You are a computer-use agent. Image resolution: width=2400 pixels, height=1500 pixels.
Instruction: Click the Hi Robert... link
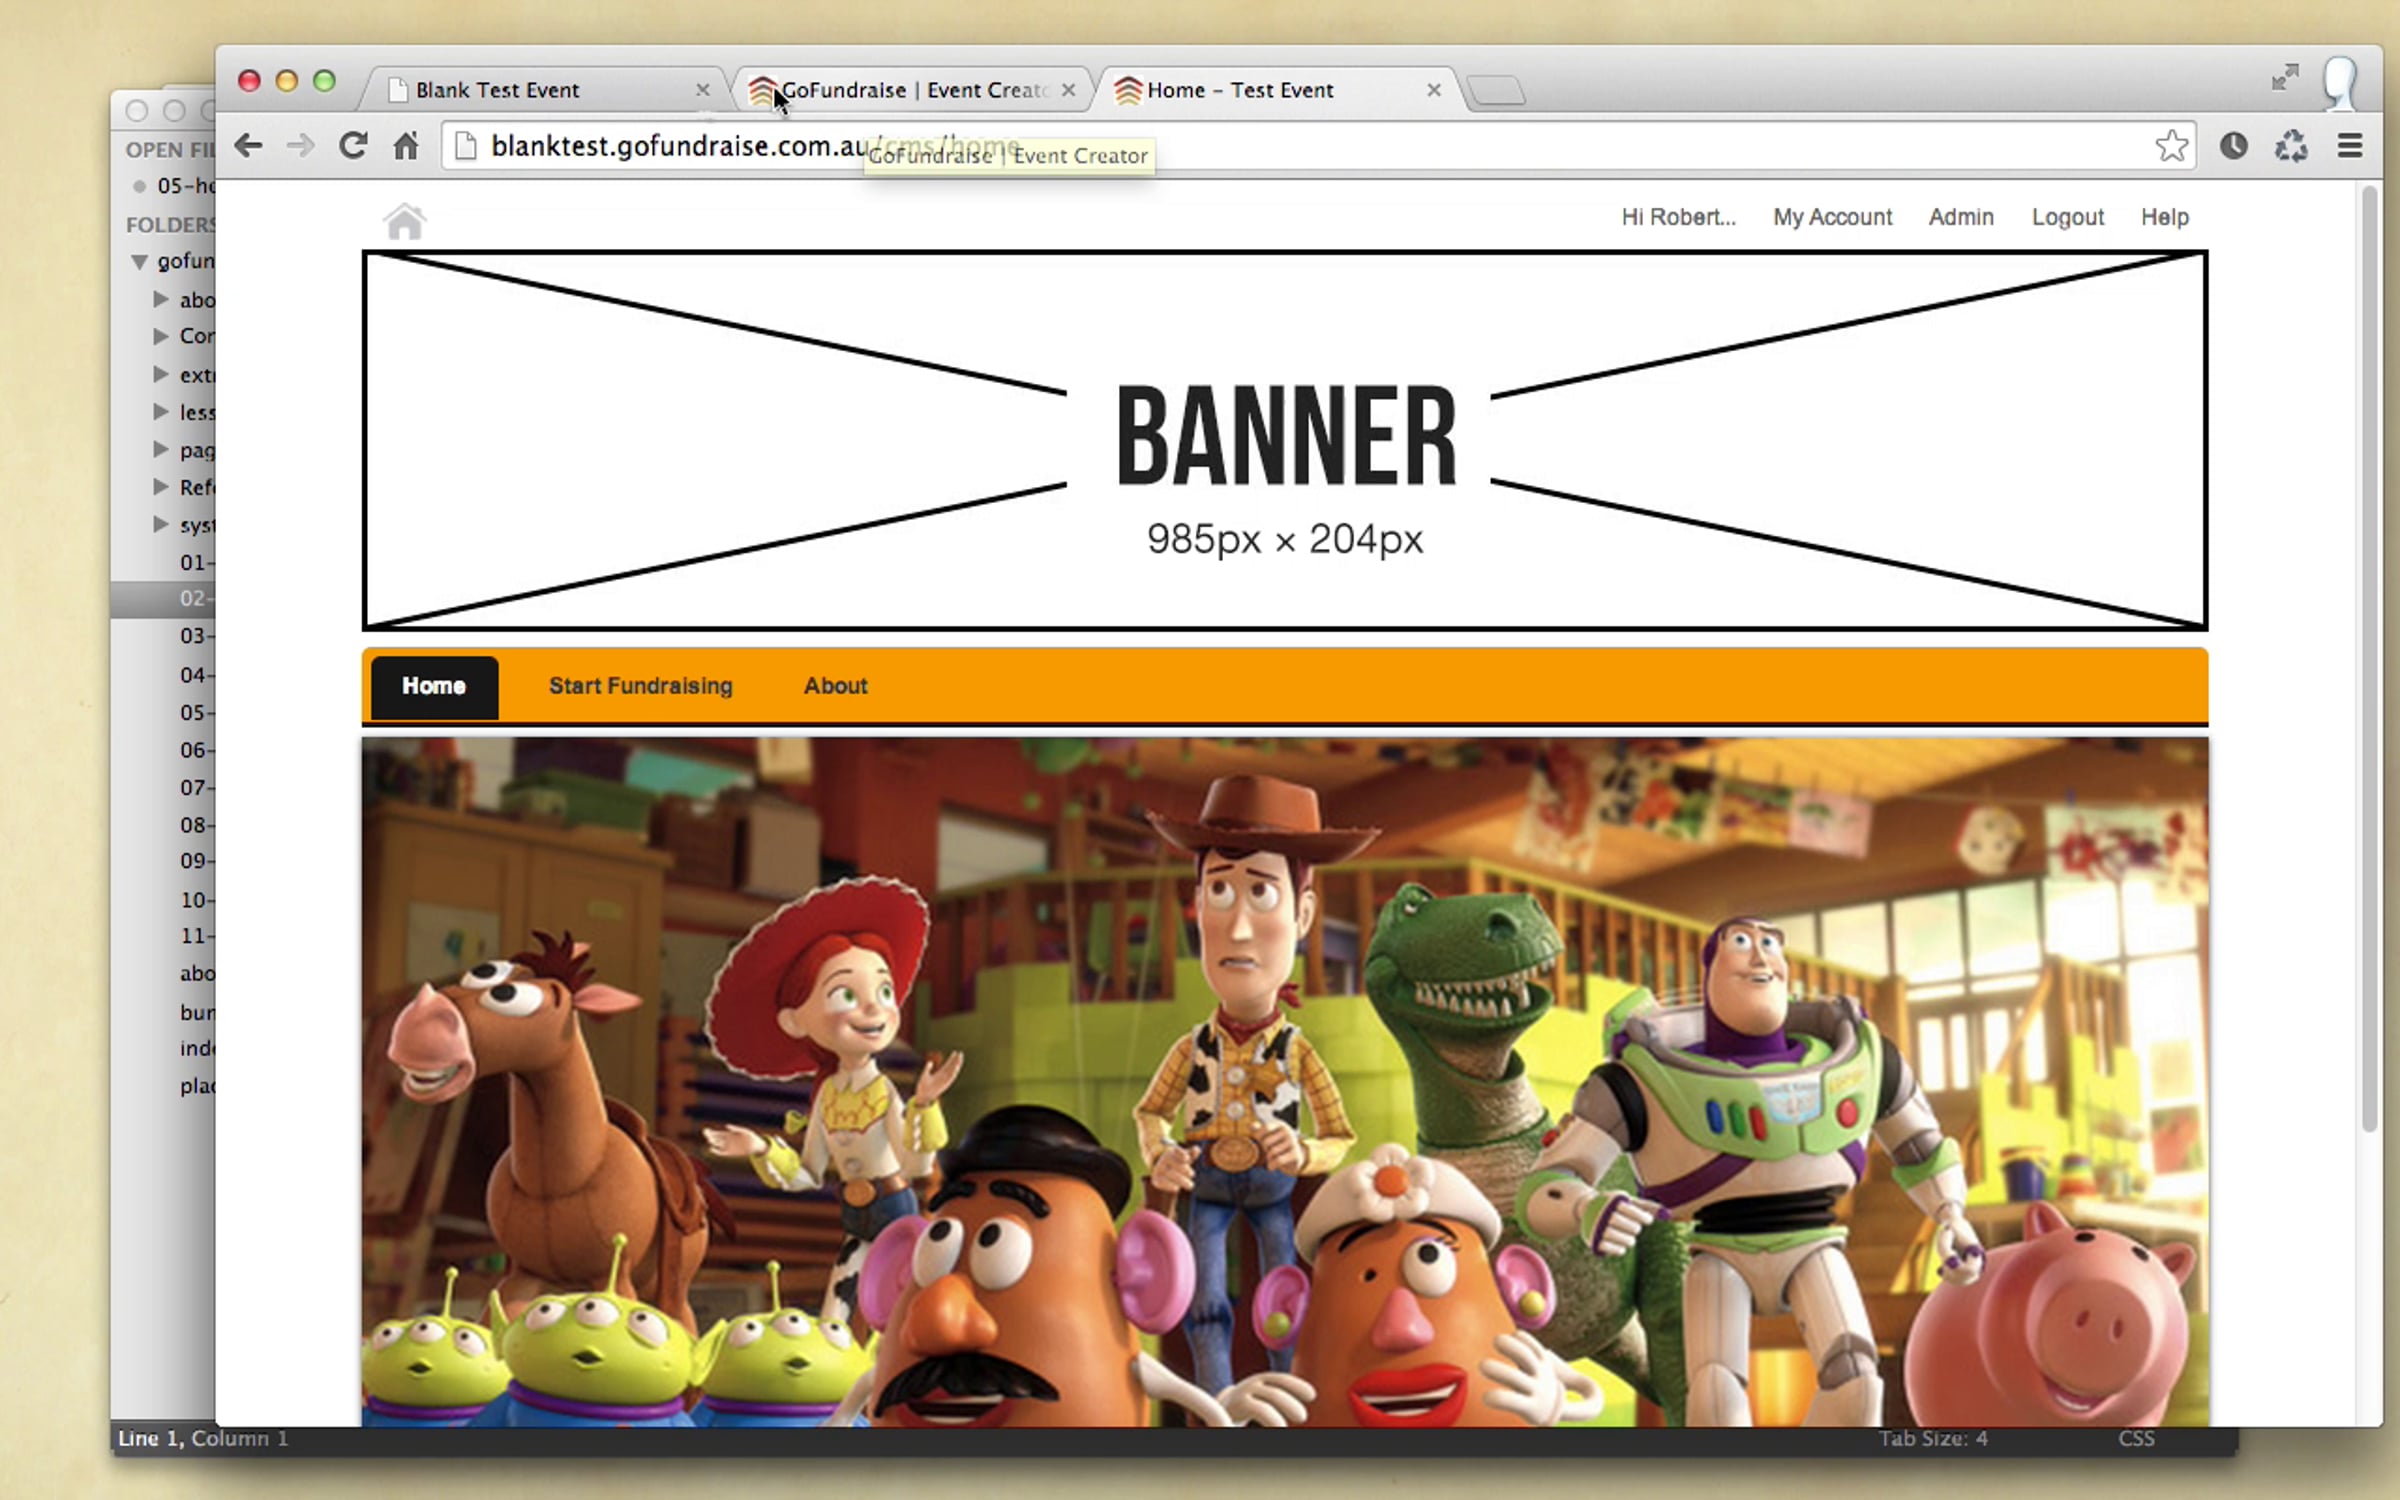(1678, 217)
